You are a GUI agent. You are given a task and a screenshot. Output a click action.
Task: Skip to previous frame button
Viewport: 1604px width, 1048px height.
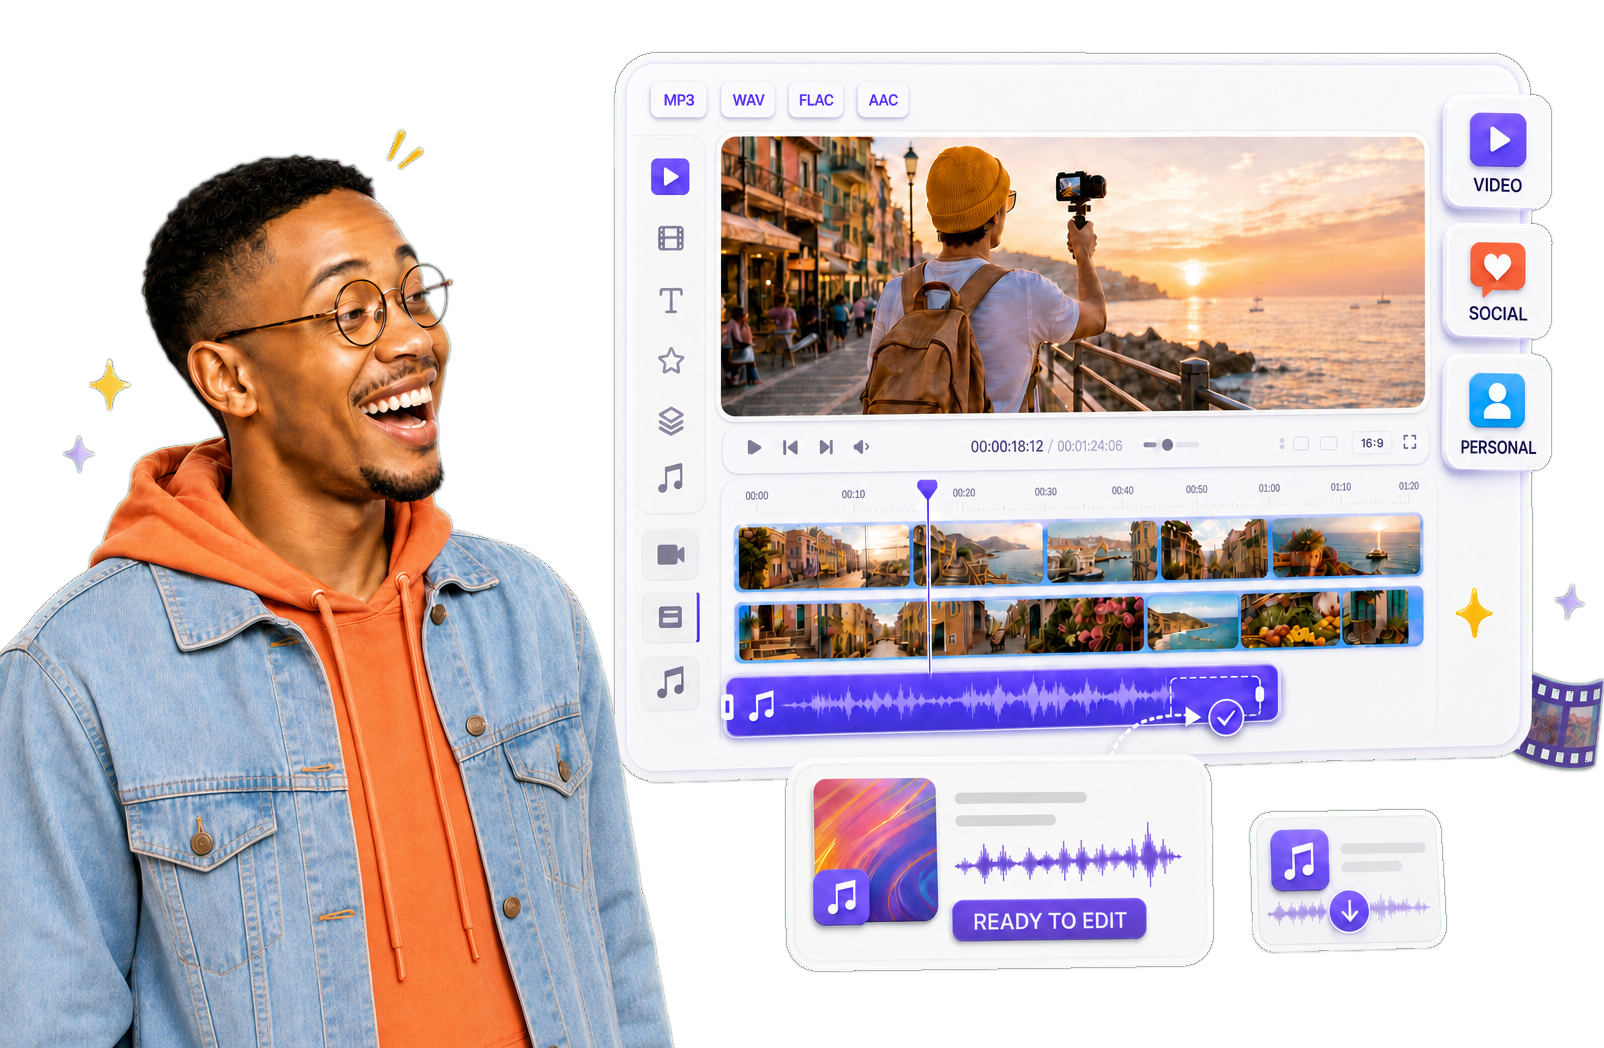(790, 447)
